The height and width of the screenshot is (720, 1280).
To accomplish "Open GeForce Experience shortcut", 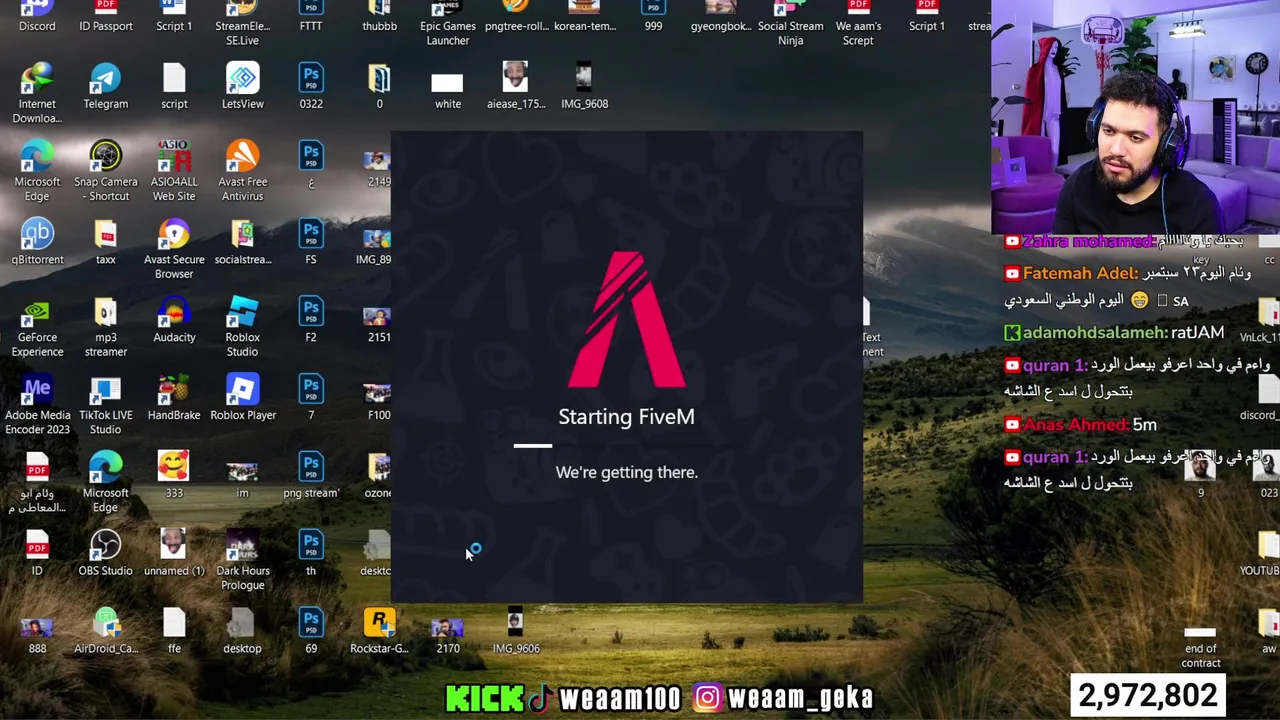I will tap(37, 327).
